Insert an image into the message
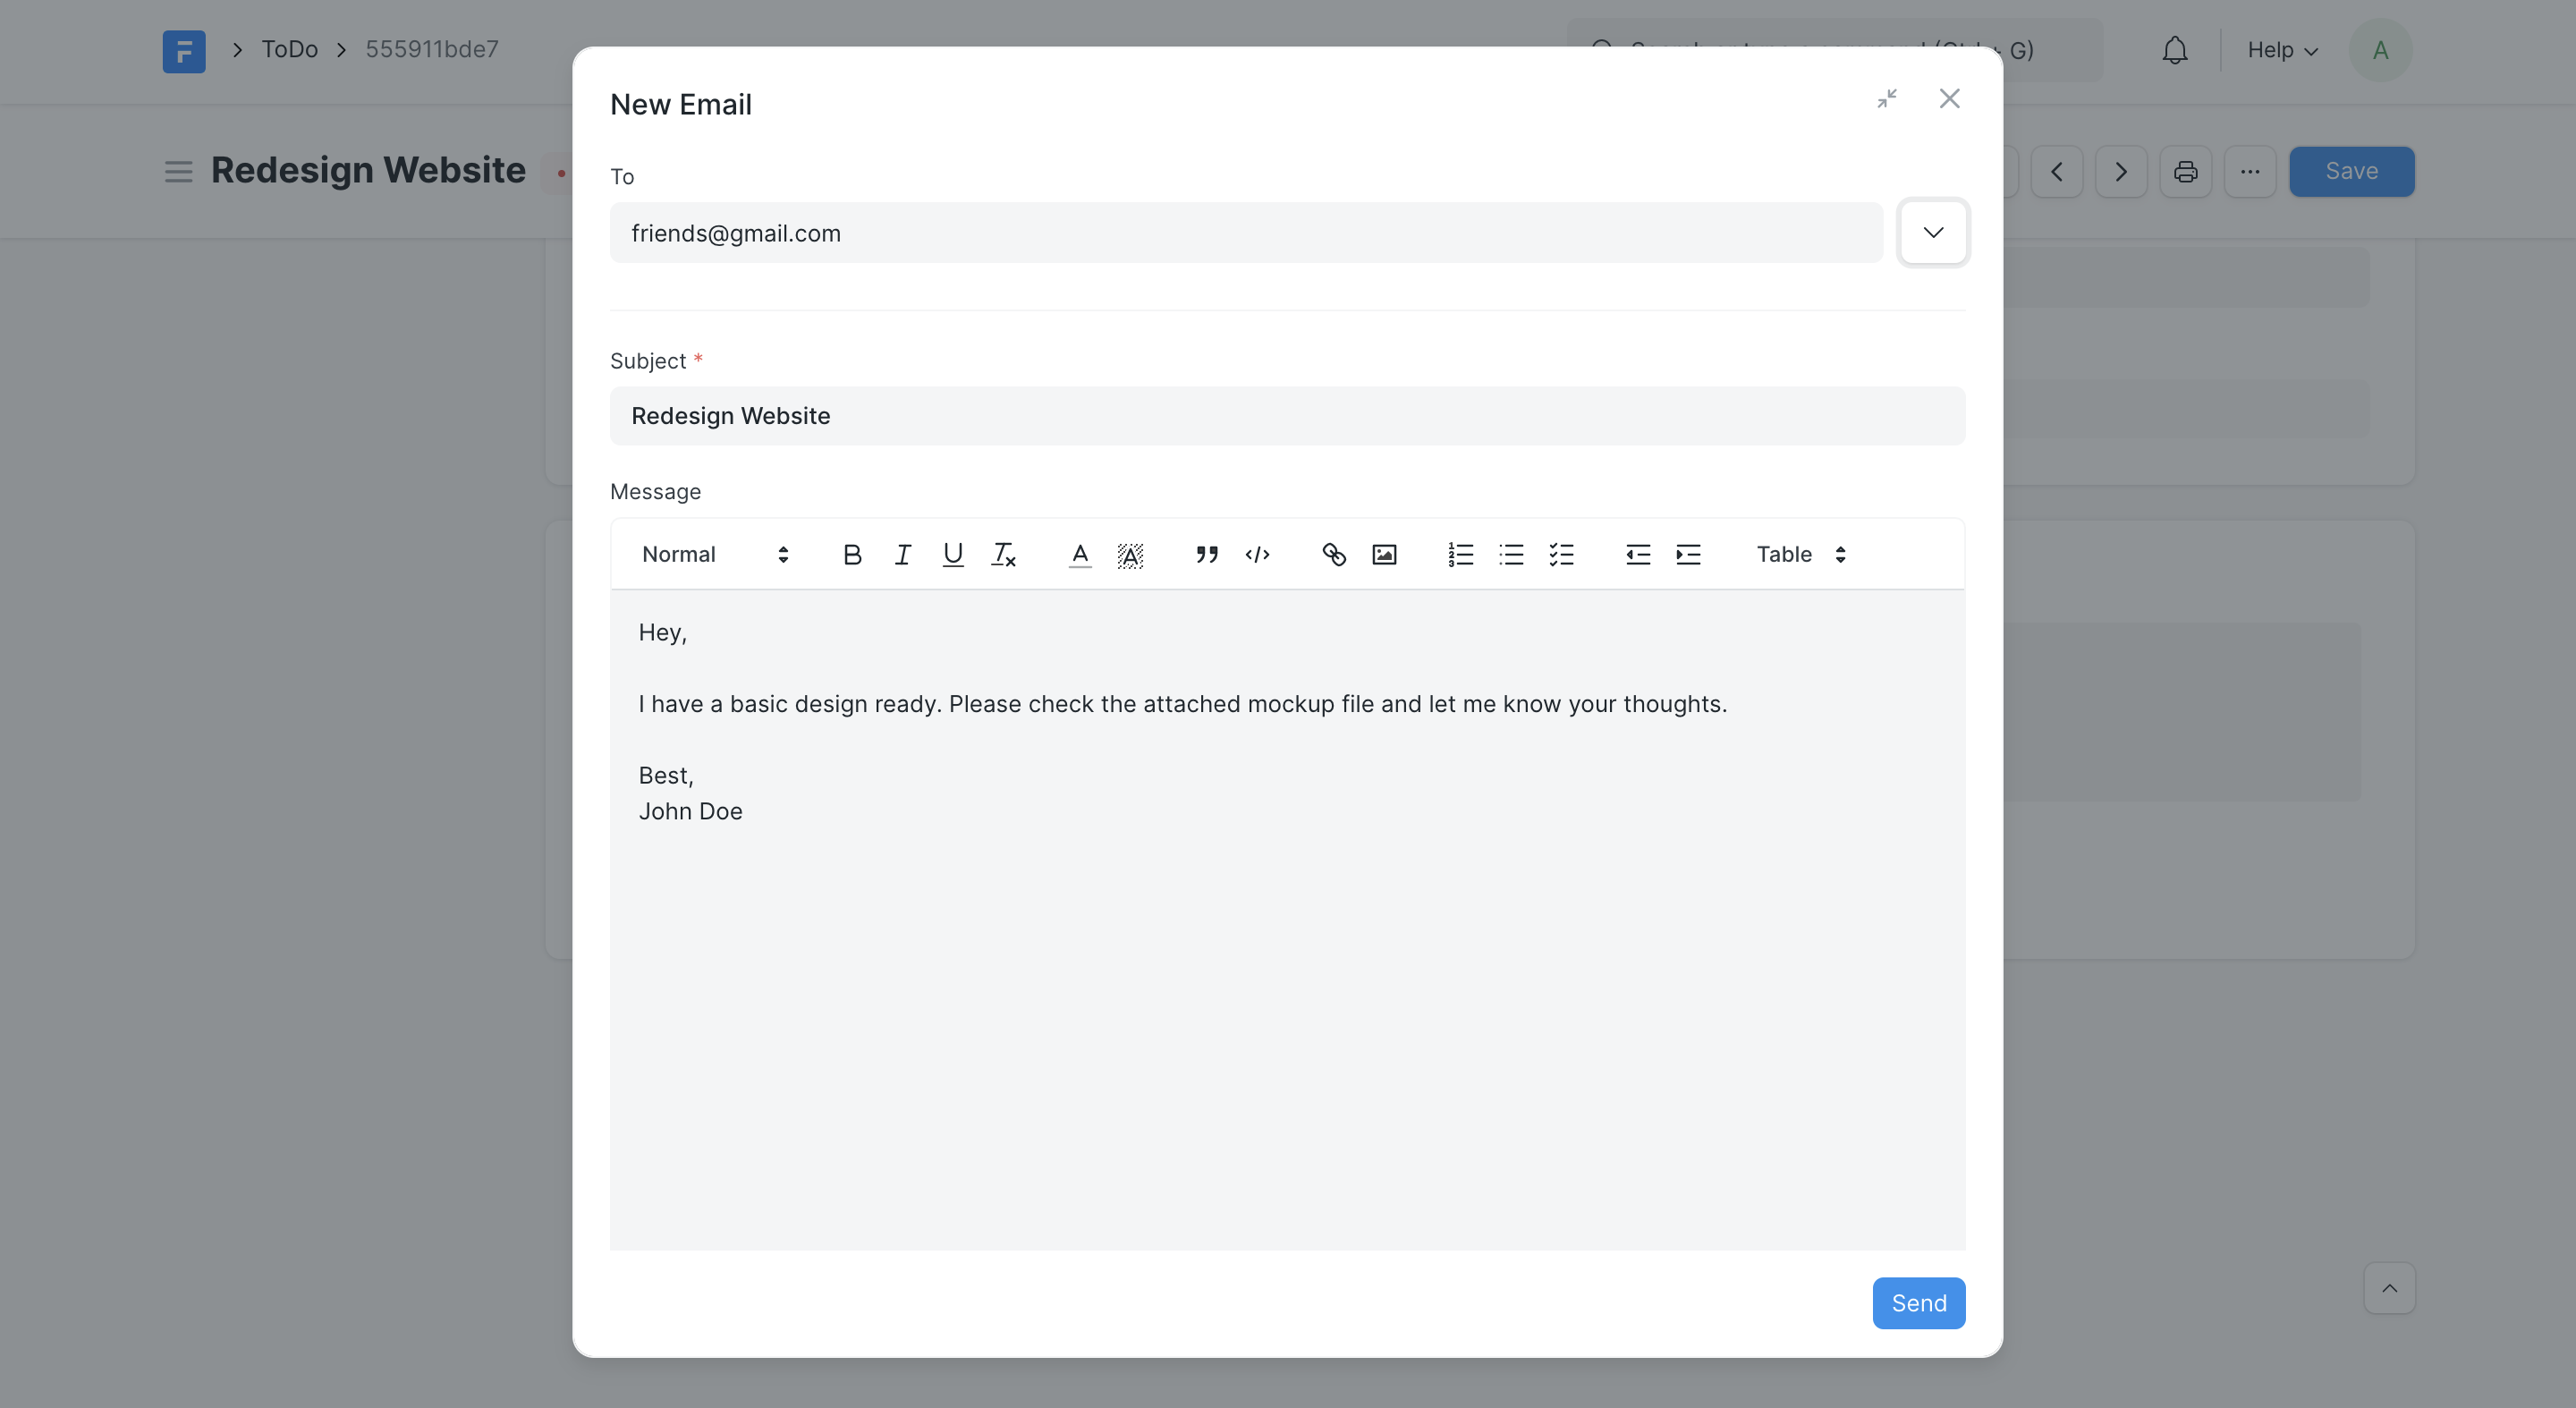Image resolution: width=2576 pixels, height=1408 pixels. point(1383,554)
